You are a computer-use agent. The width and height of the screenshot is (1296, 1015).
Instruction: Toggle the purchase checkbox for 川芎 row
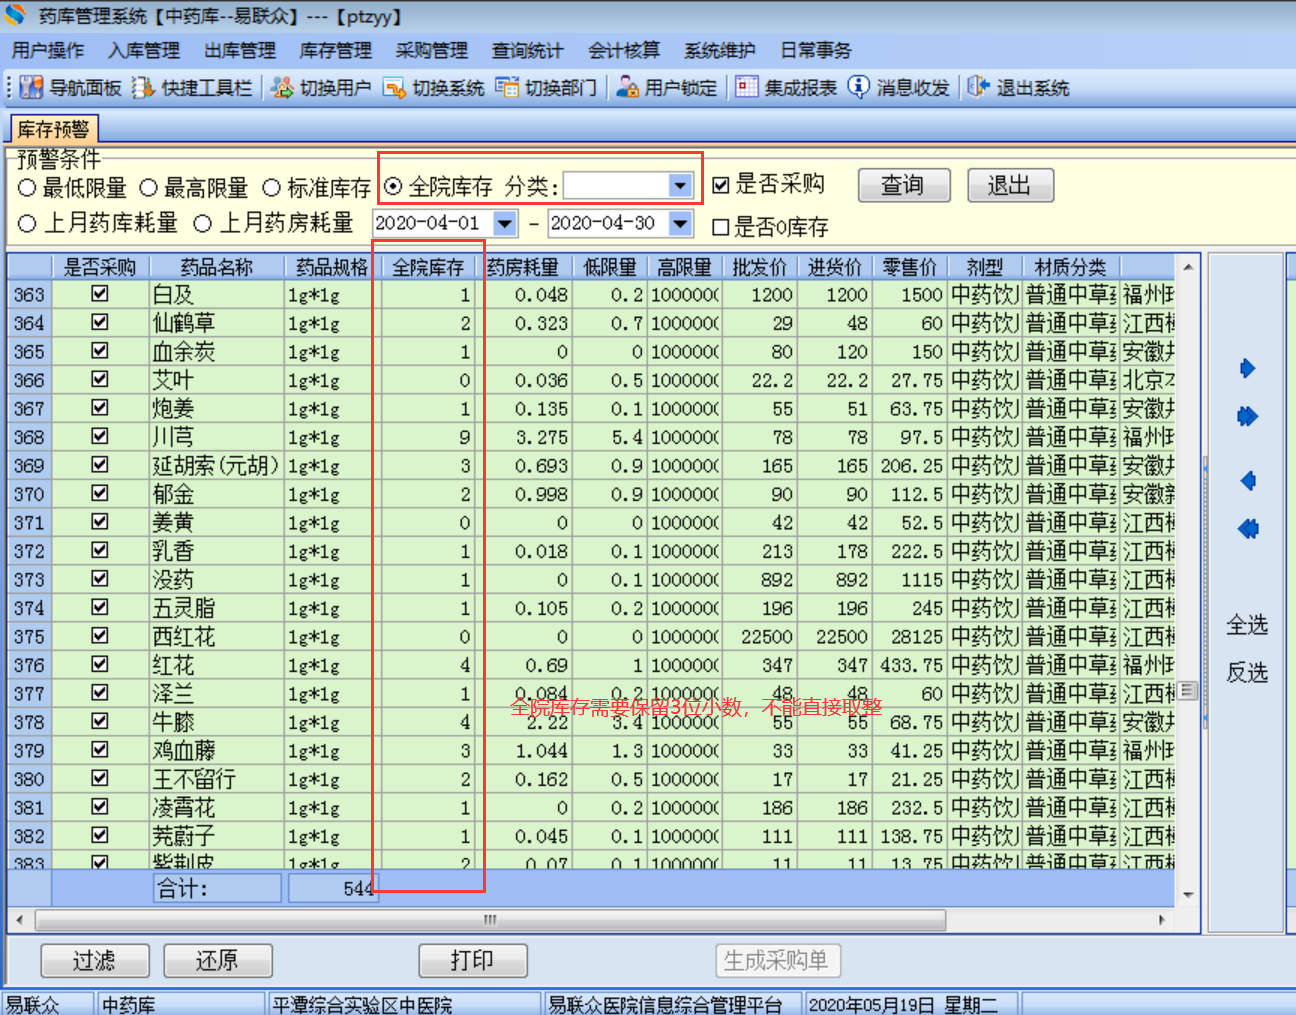point(100,436)
